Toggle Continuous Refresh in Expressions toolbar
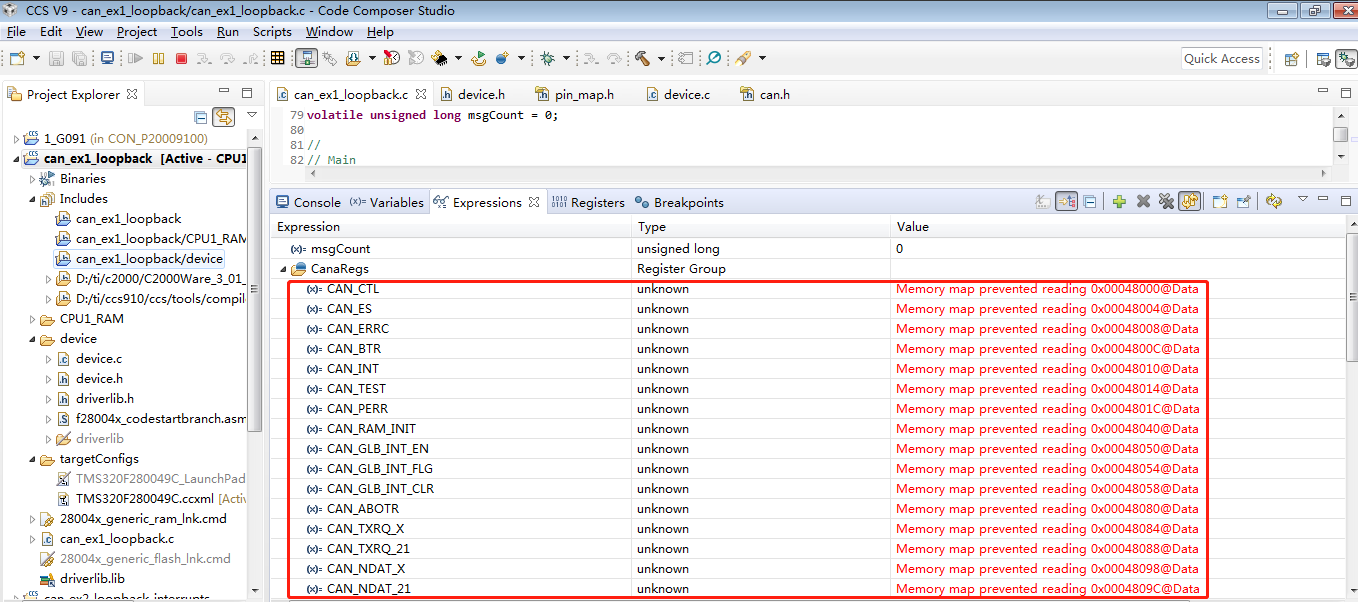The image size is (1358, 602). point(1189,201)
